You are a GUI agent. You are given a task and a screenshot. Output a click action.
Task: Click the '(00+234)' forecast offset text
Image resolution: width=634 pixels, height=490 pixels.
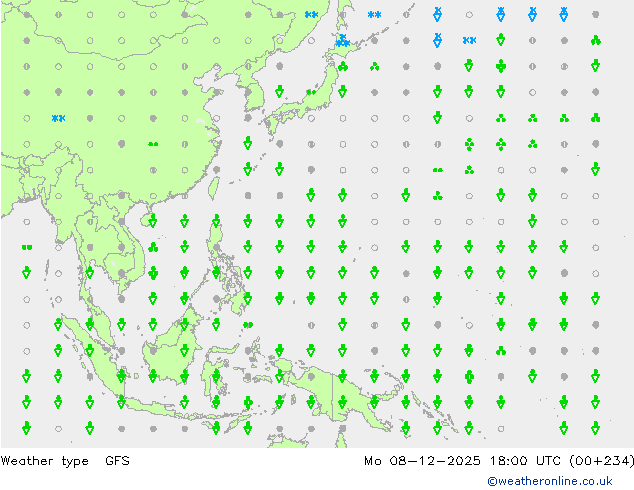(601, 460)
